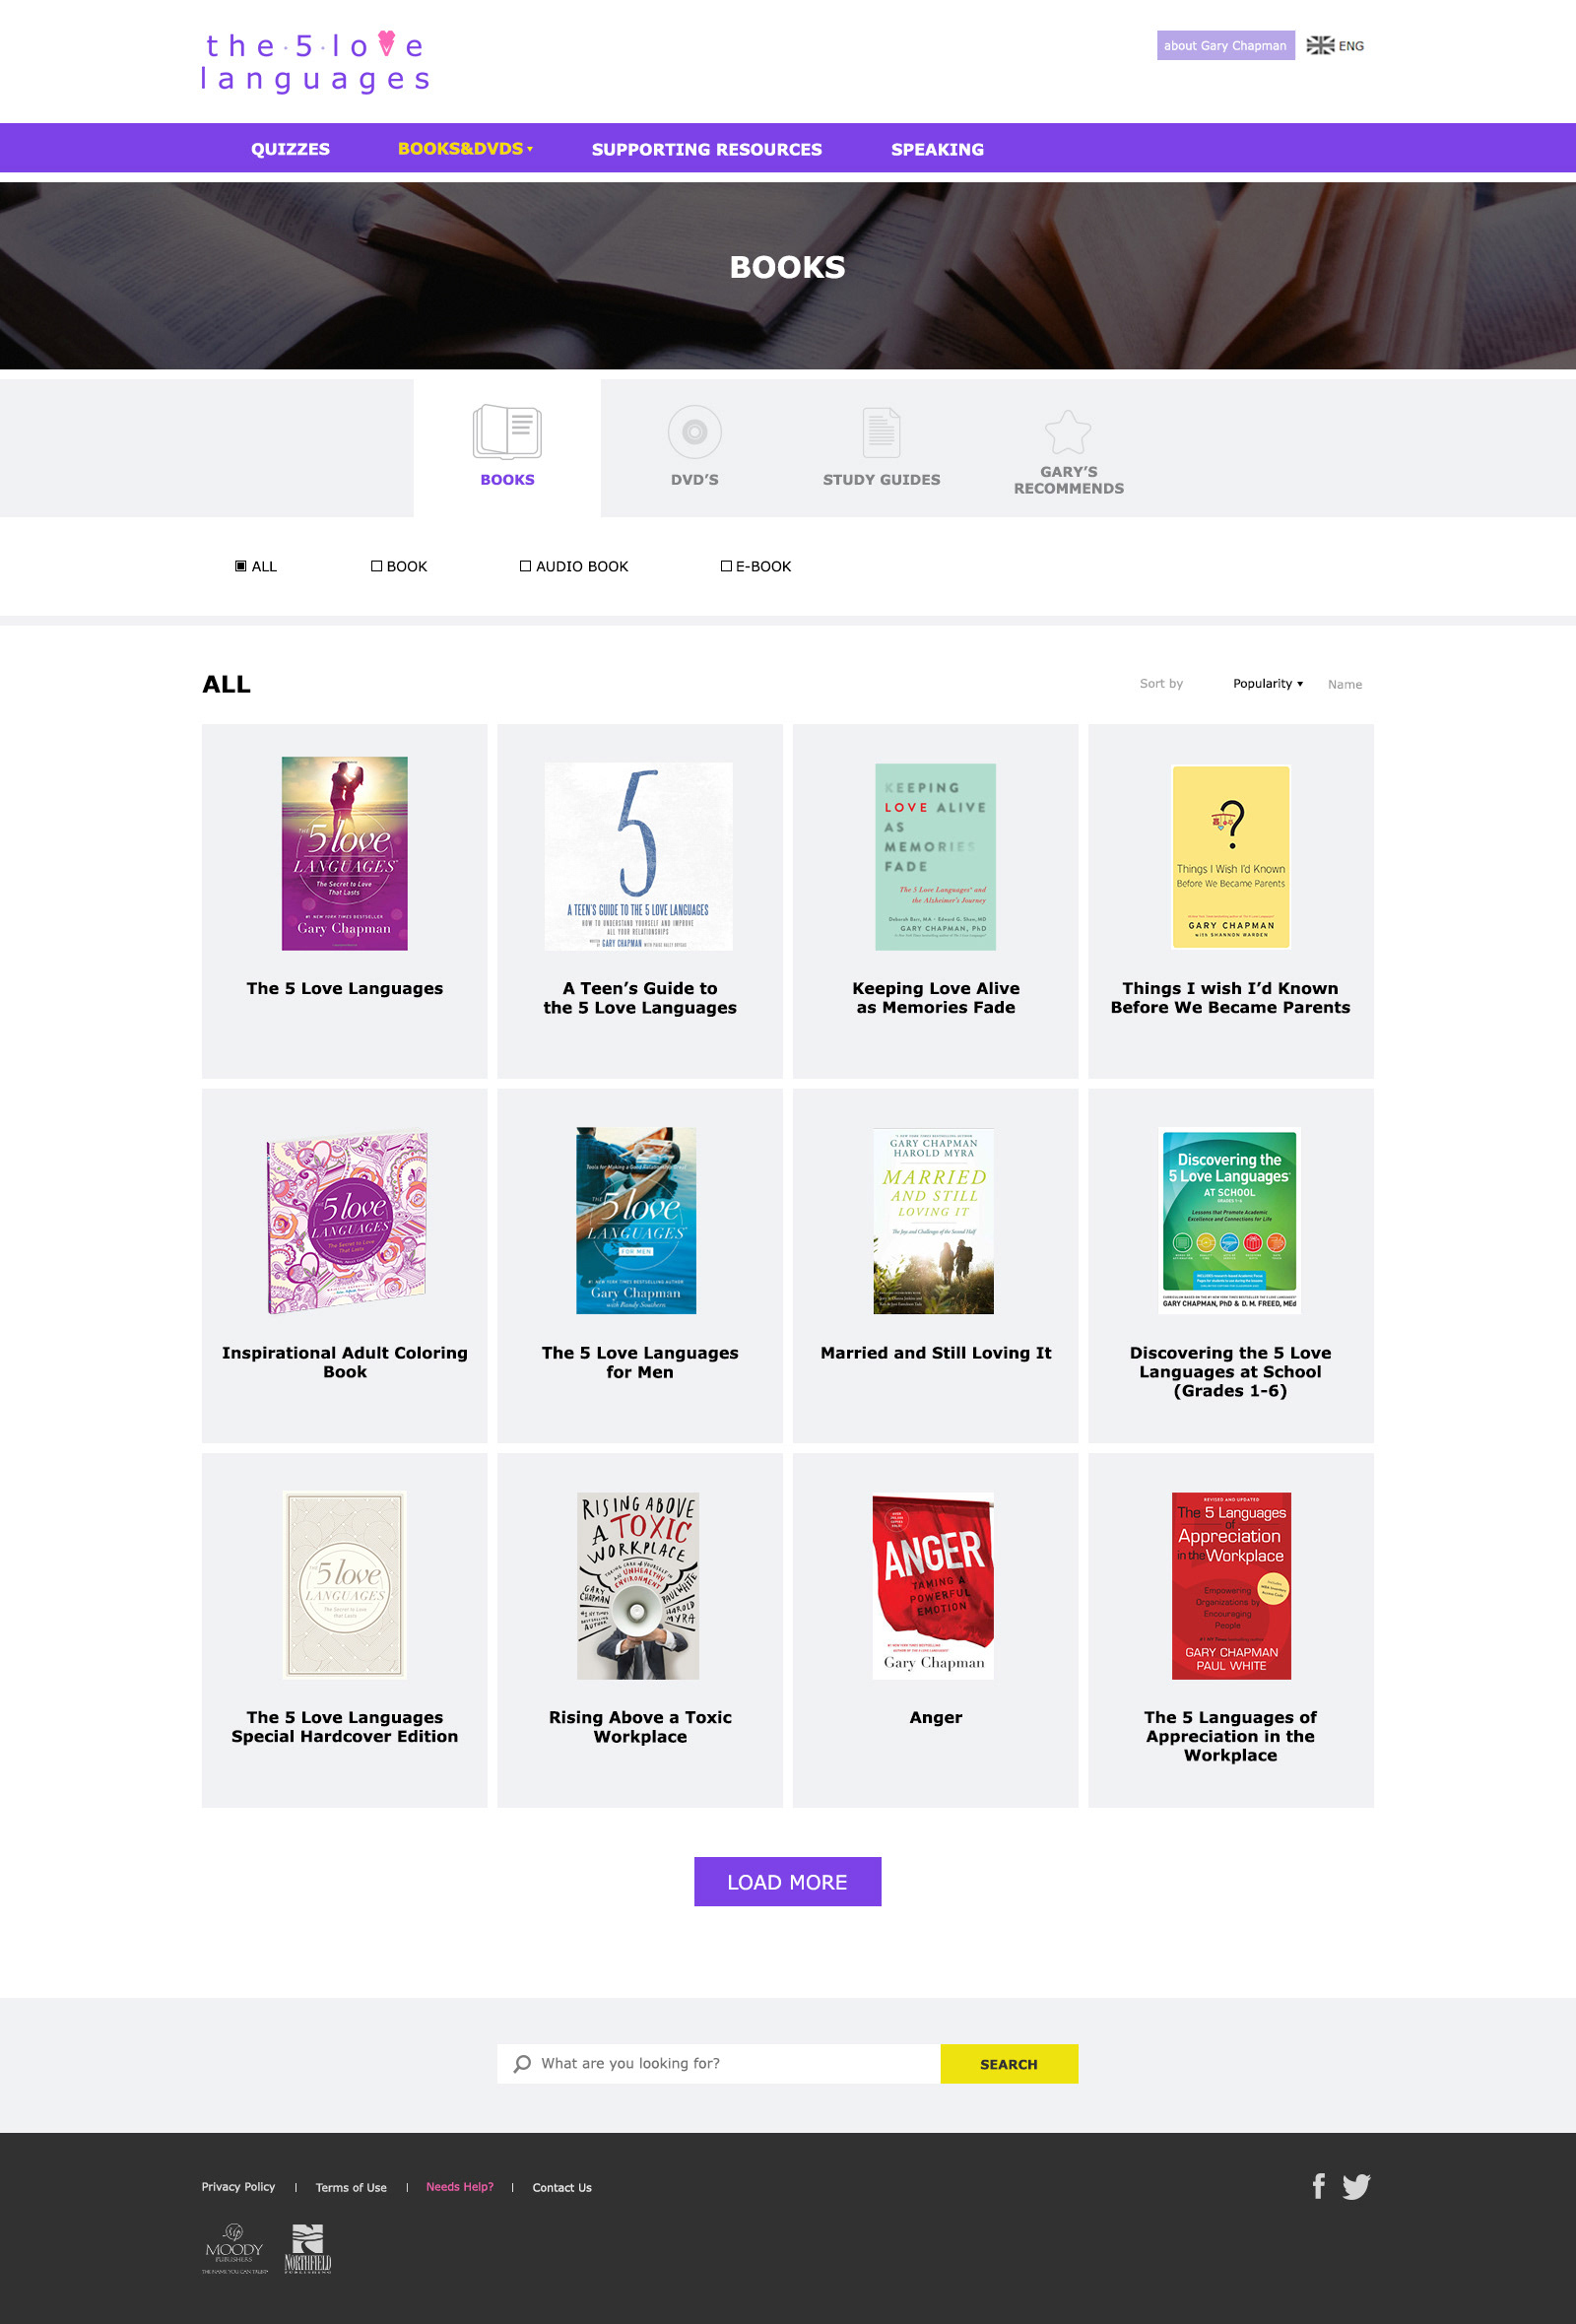Click the 'The 5 Love Languages' title text
This screenshot has width=1576, height=2324.
344,988
